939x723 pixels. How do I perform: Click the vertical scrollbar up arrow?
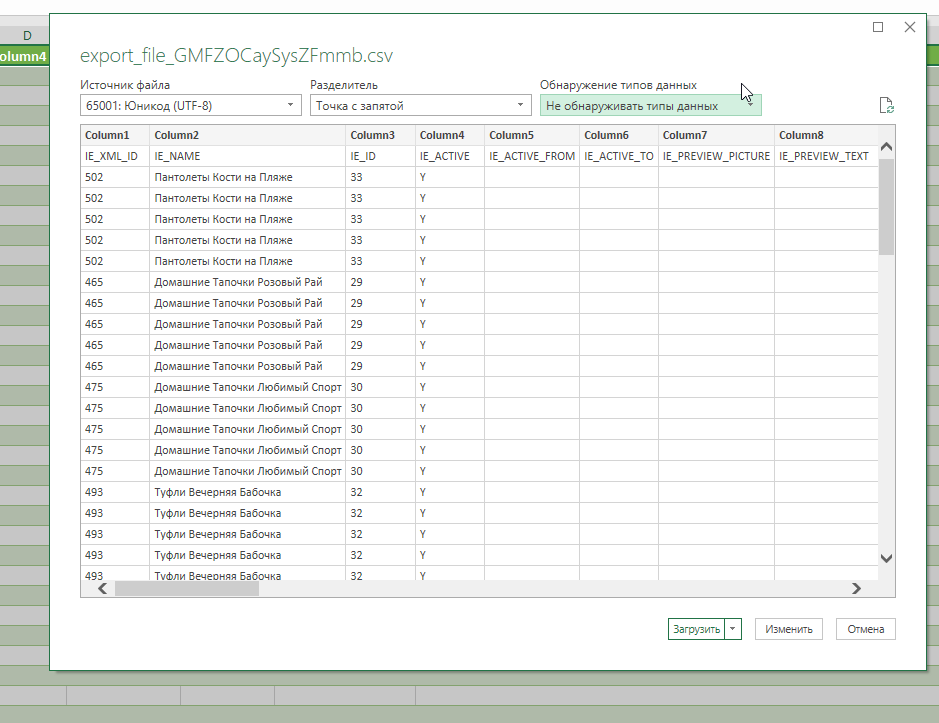(x=886, y=147)
